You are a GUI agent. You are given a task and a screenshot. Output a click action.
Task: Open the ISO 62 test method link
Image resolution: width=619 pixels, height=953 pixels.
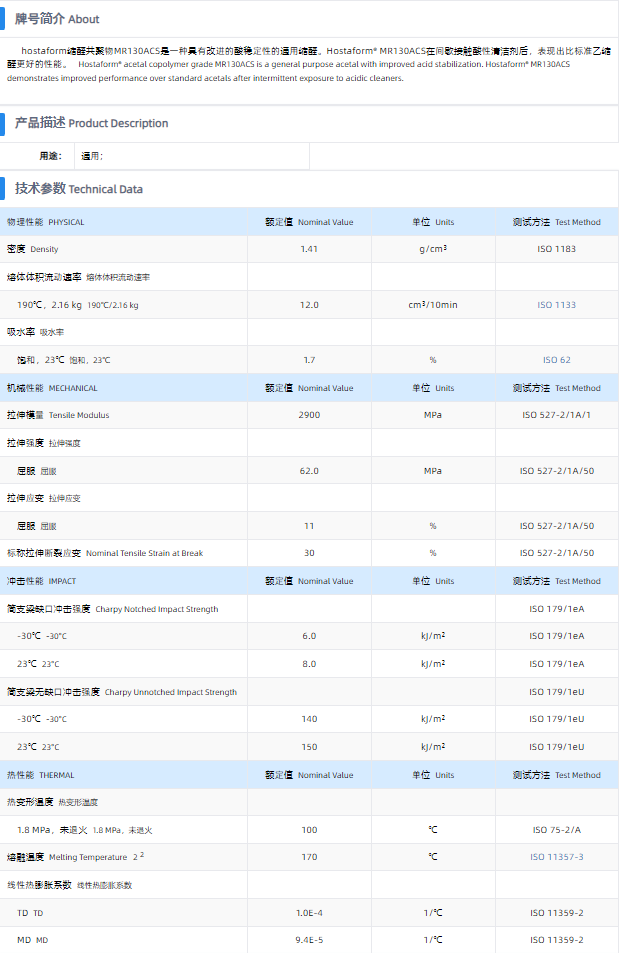556,360
